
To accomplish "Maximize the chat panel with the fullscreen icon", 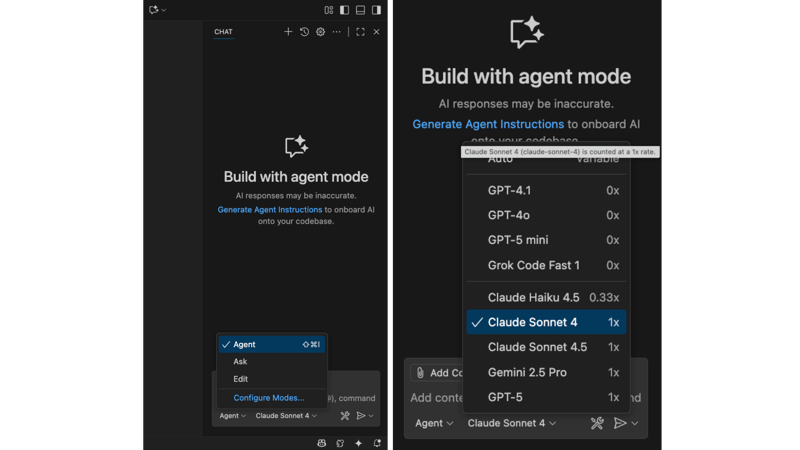I will click(x=360, y=32).
